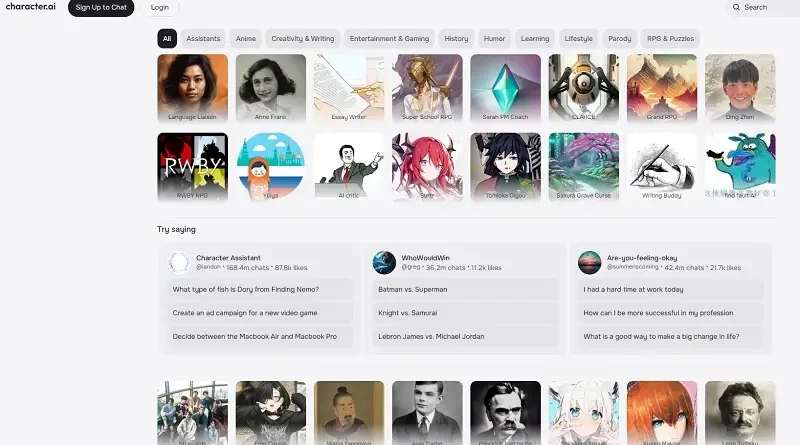Open the CLARICE robot character card

point(584,88)
